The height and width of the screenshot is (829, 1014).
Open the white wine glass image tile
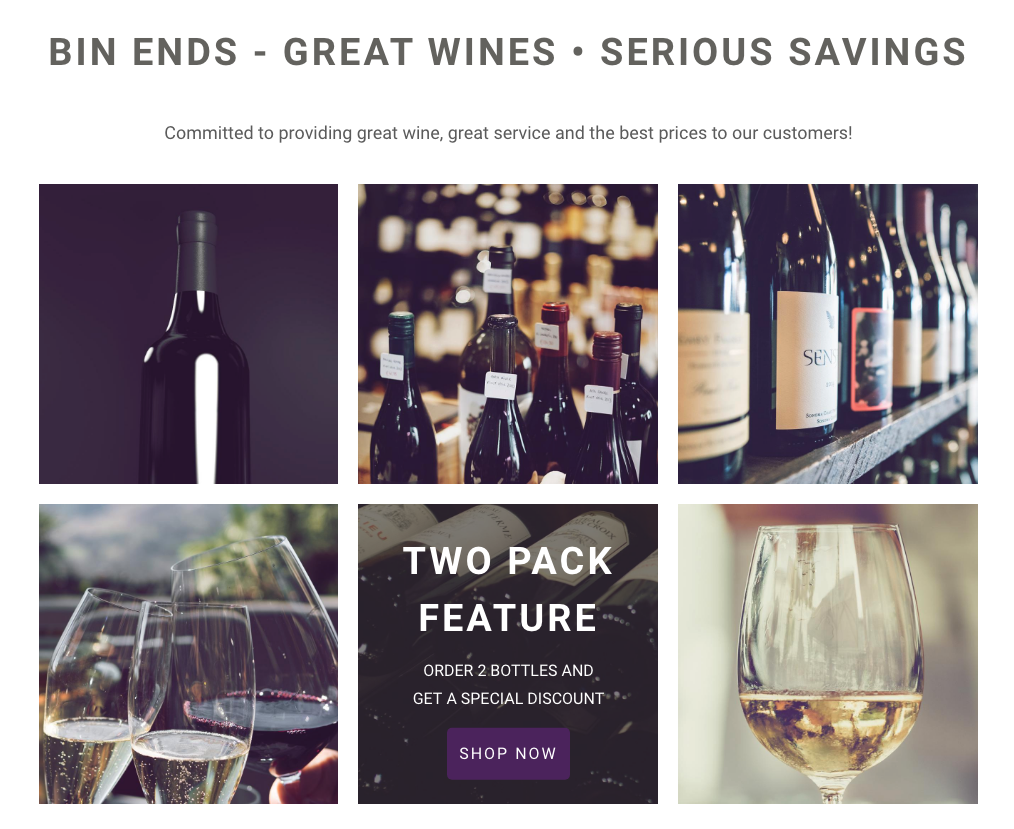828,654
